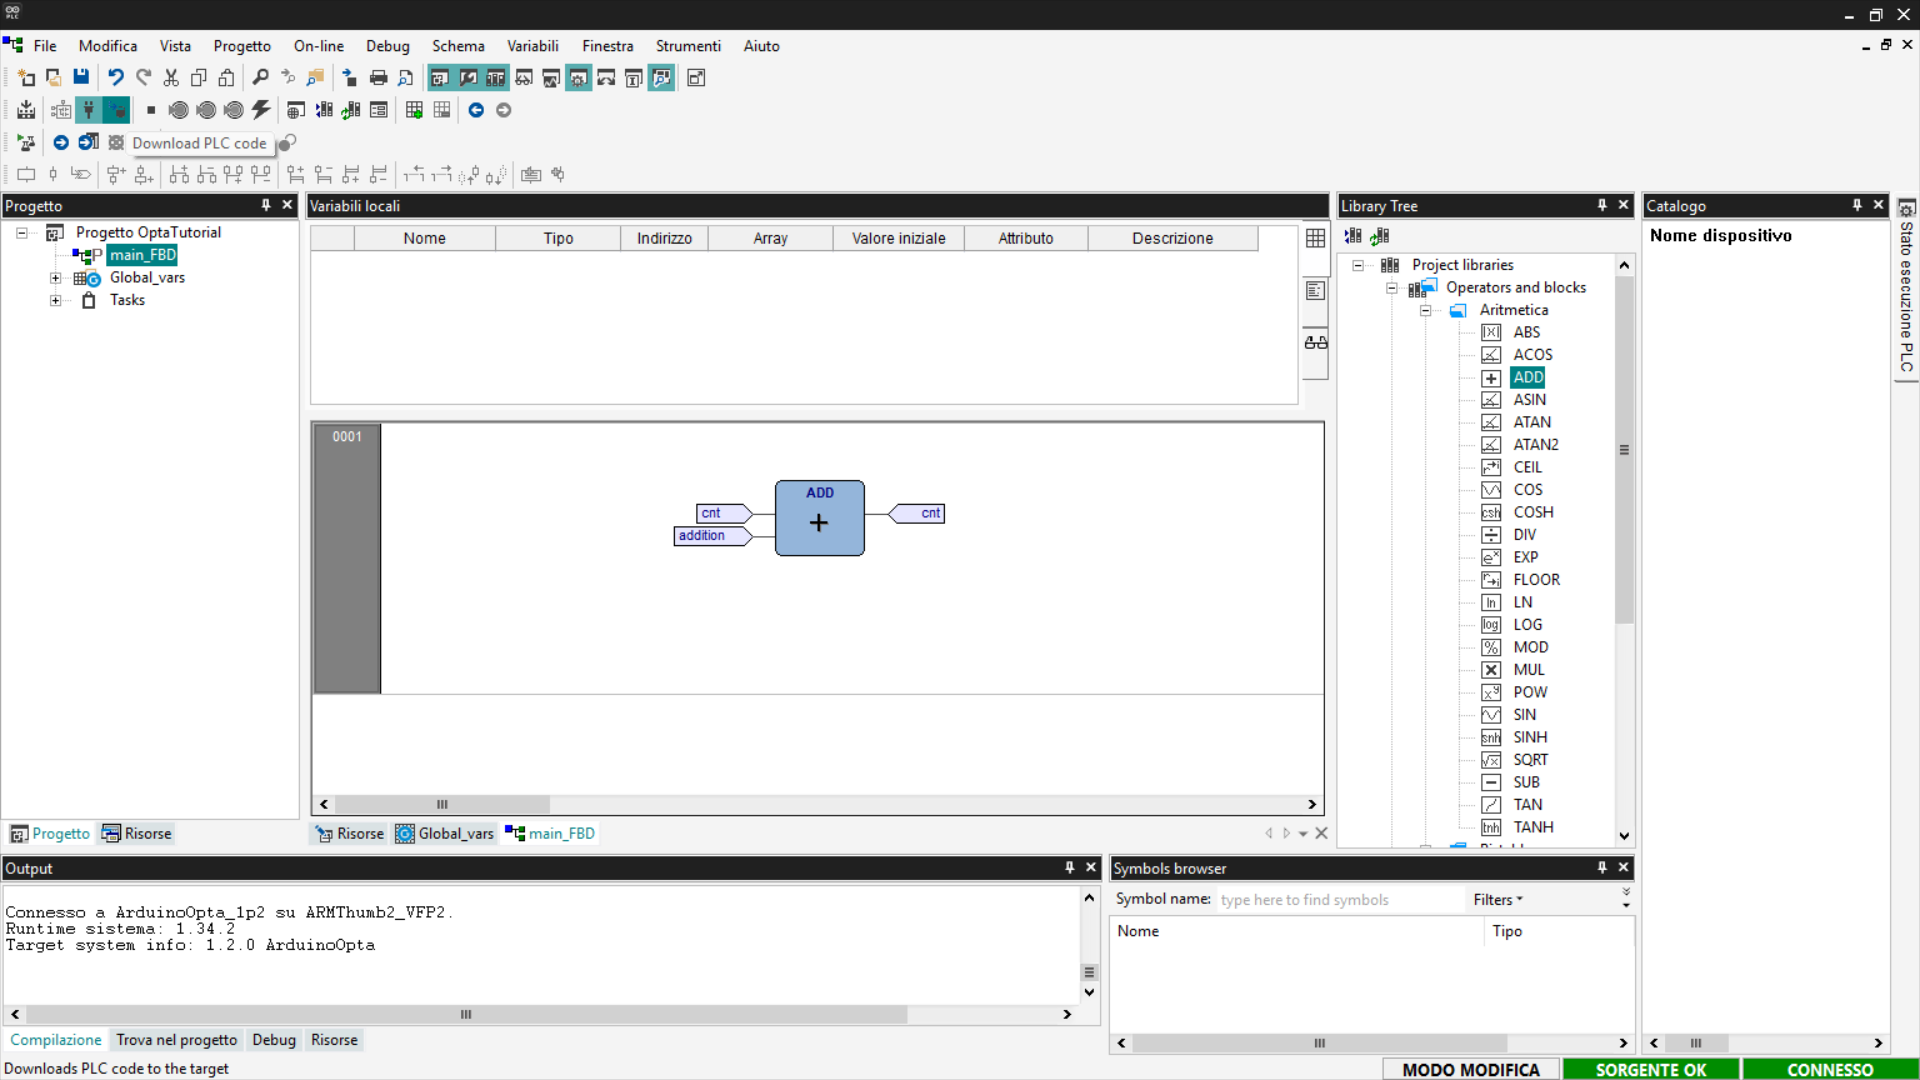Switch to the Global_vars editor tab

tap(445, 833)
